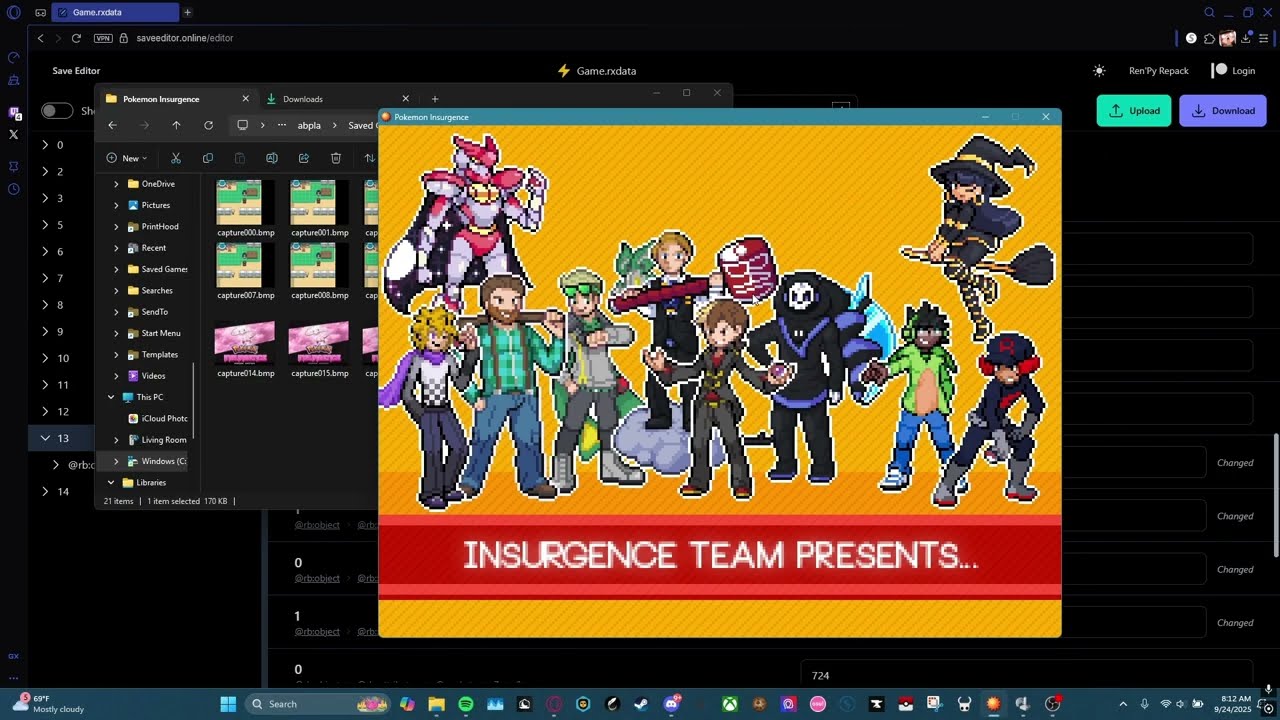Go back in File Explorer navigation

pyautogui.click(x=112, y=125)
